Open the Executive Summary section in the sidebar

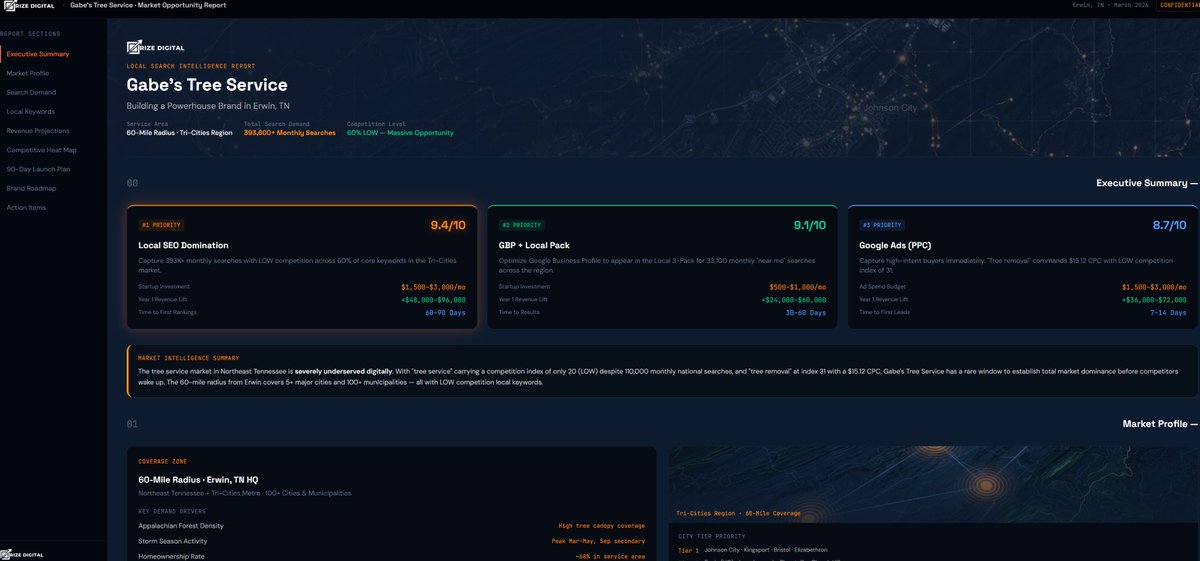(38, 54)
